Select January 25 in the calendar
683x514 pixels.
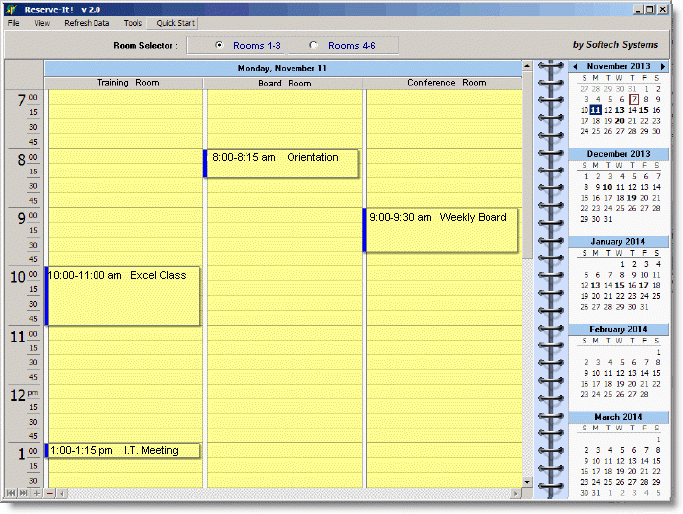click(x=656, y=296)
